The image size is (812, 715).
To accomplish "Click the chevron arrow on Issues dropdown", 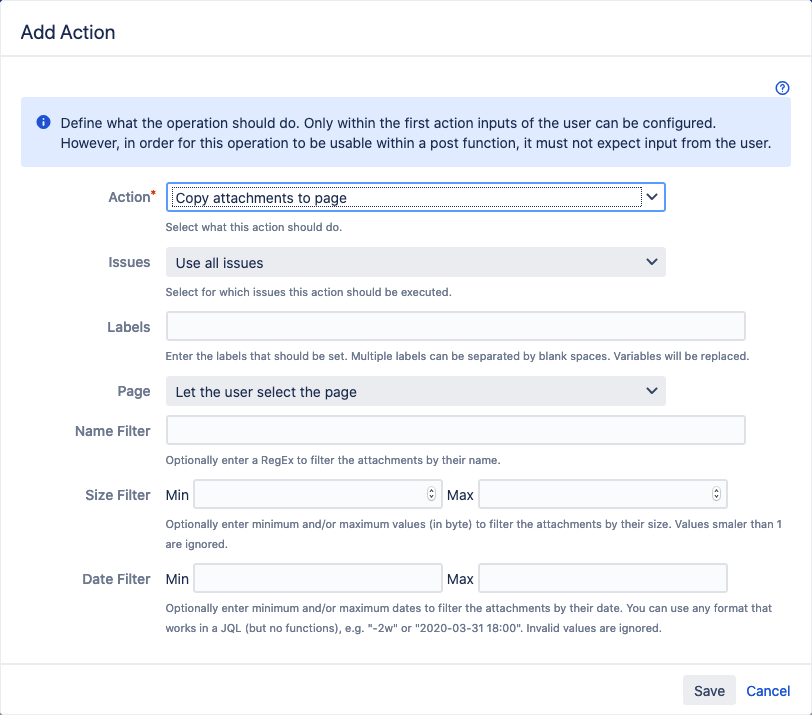I will tap(651, 262).
